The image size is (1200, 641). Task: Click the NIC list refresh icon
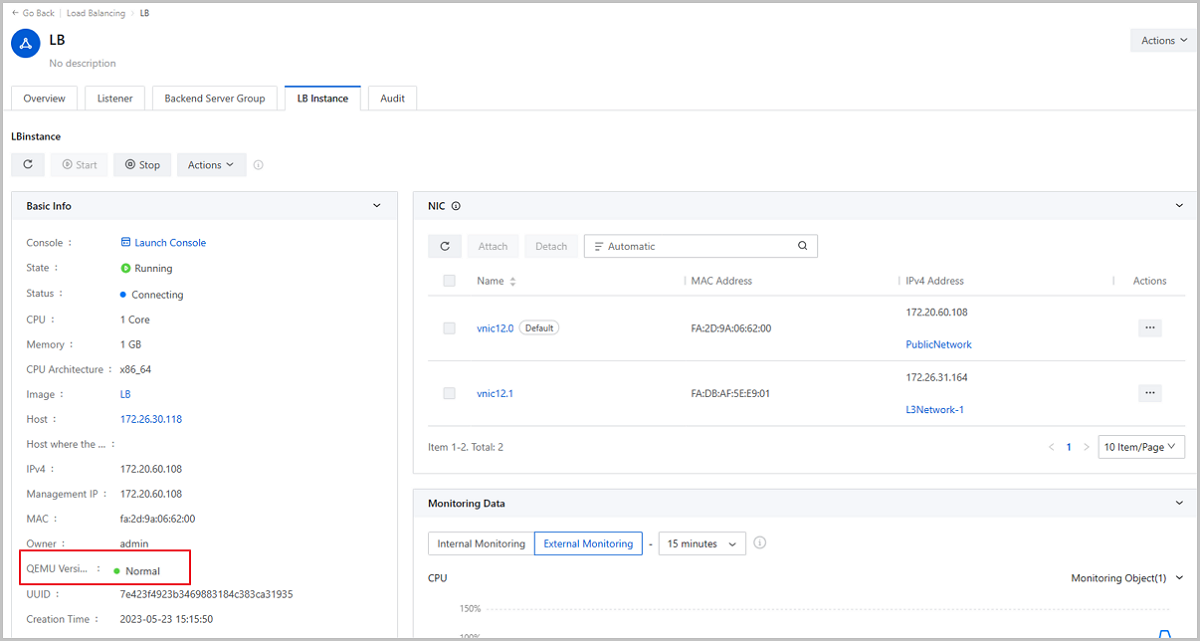pos(445,246)
